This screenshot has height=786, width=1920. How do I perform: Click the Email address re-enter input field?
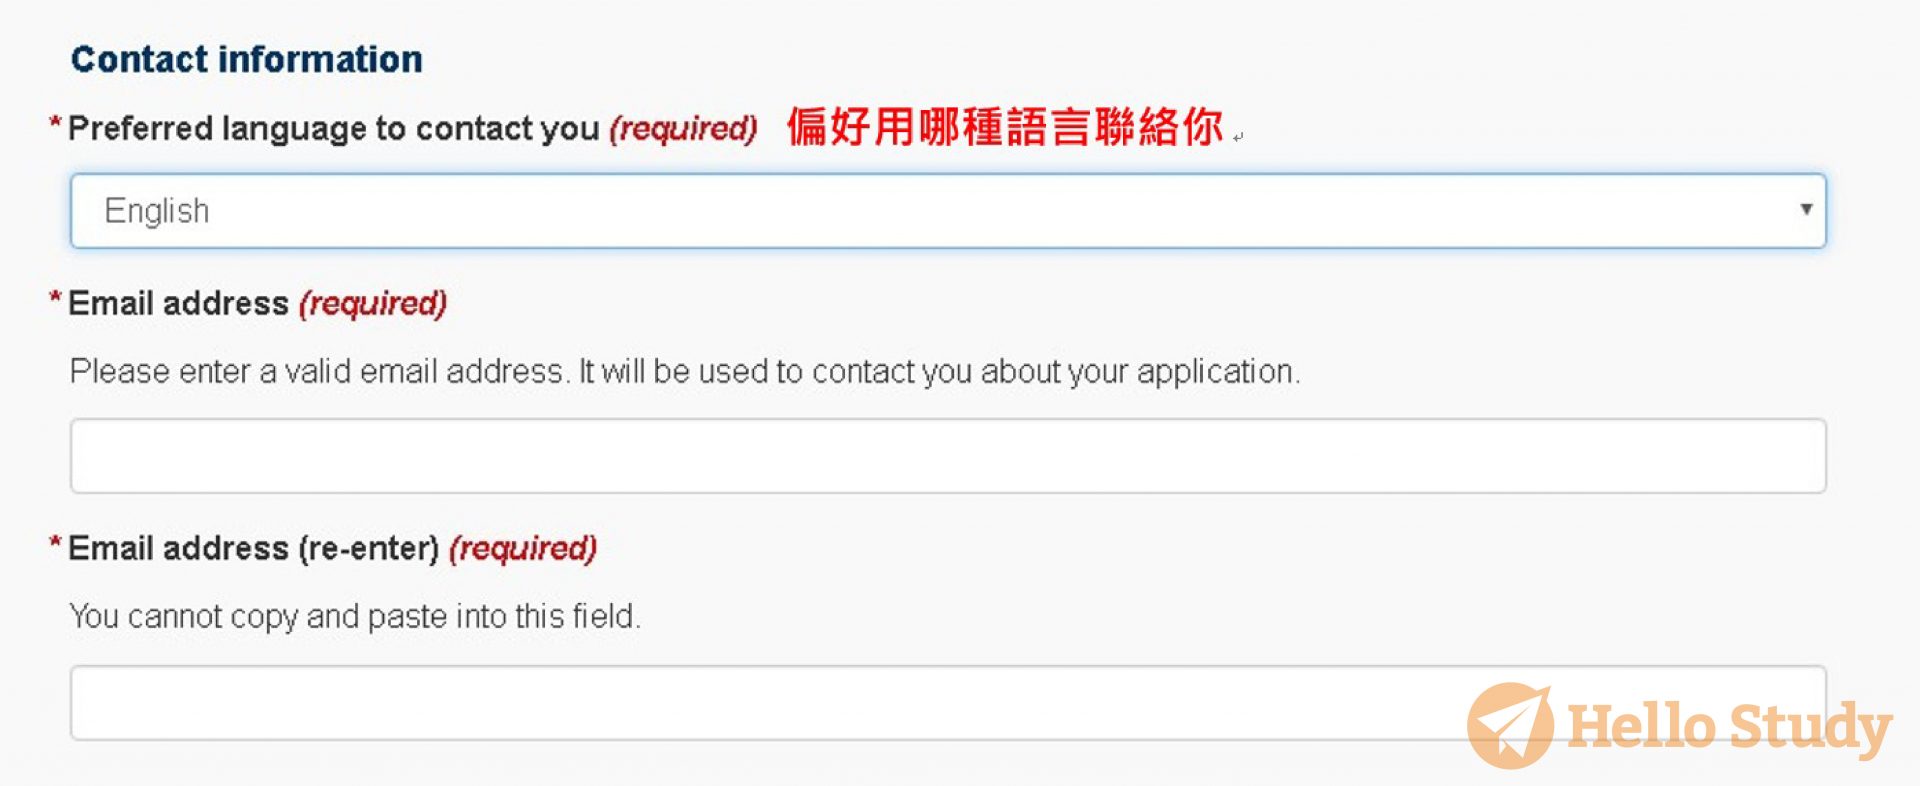coord(948,702)
